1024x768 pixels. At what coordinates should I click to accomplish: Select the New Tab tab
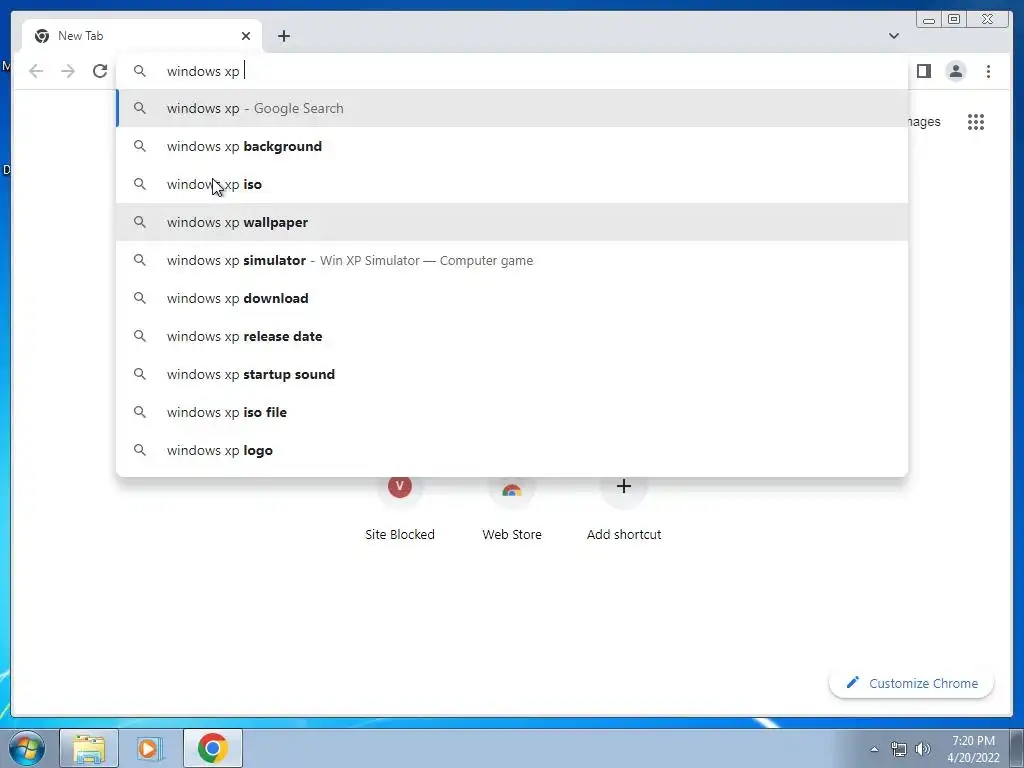142,36
